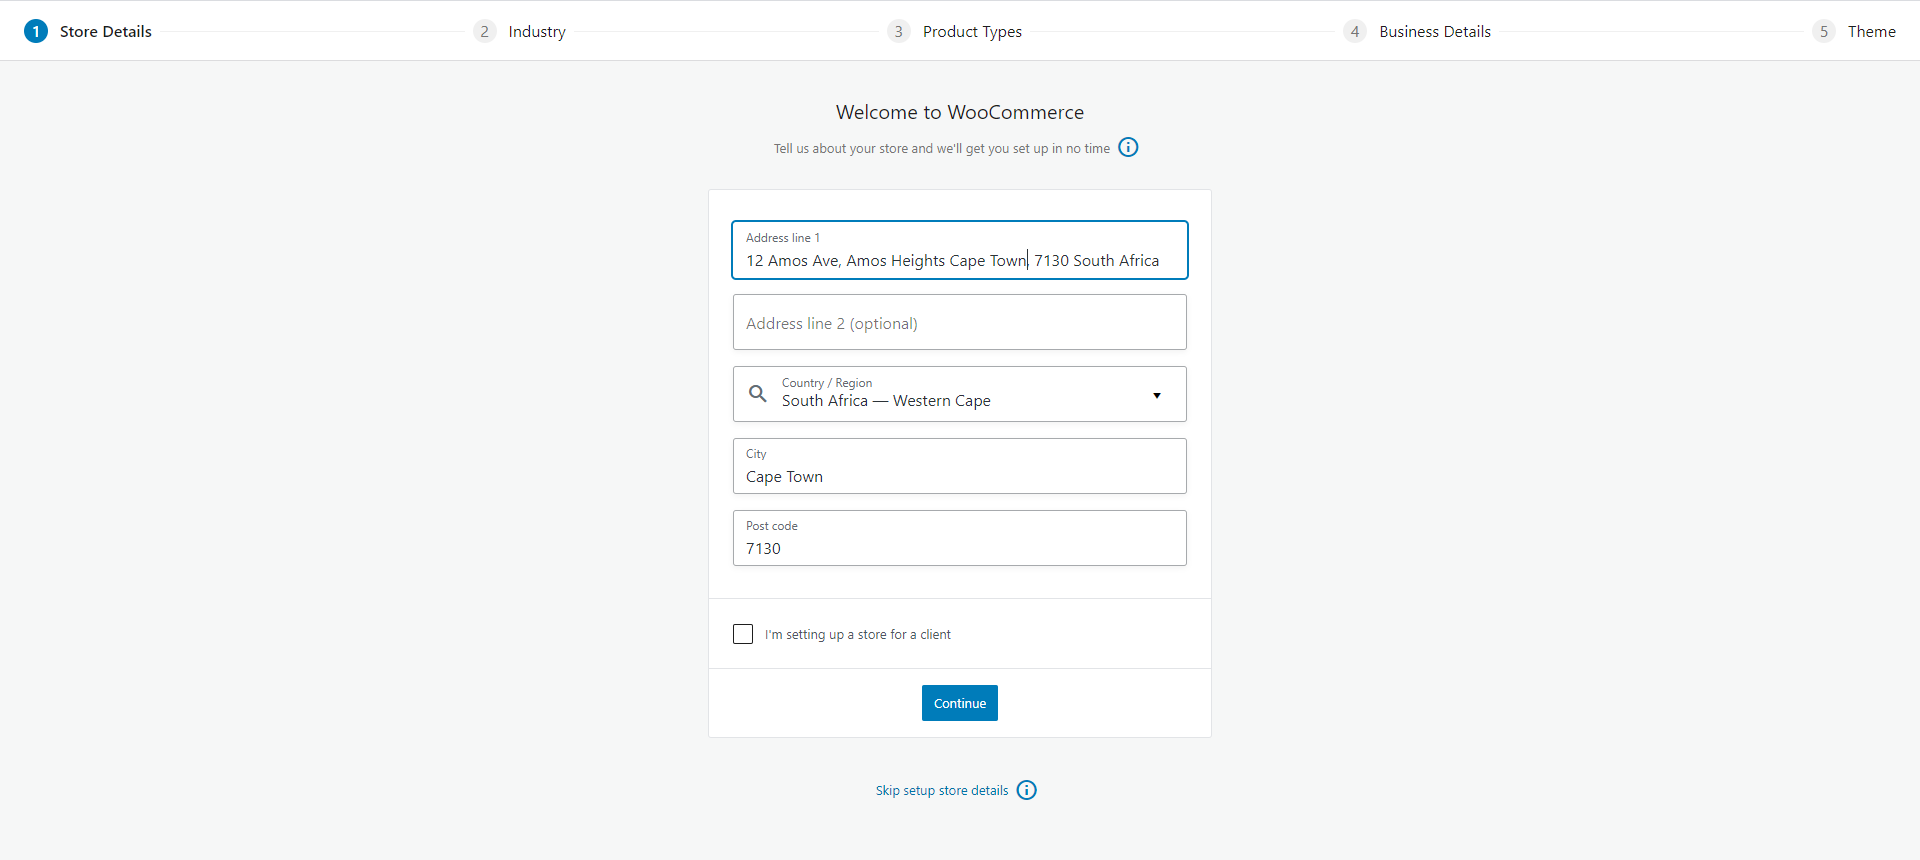This screenshot has width=1920, height=860.
Task: Click the Post code field with 7130
Action: [960, 538]
